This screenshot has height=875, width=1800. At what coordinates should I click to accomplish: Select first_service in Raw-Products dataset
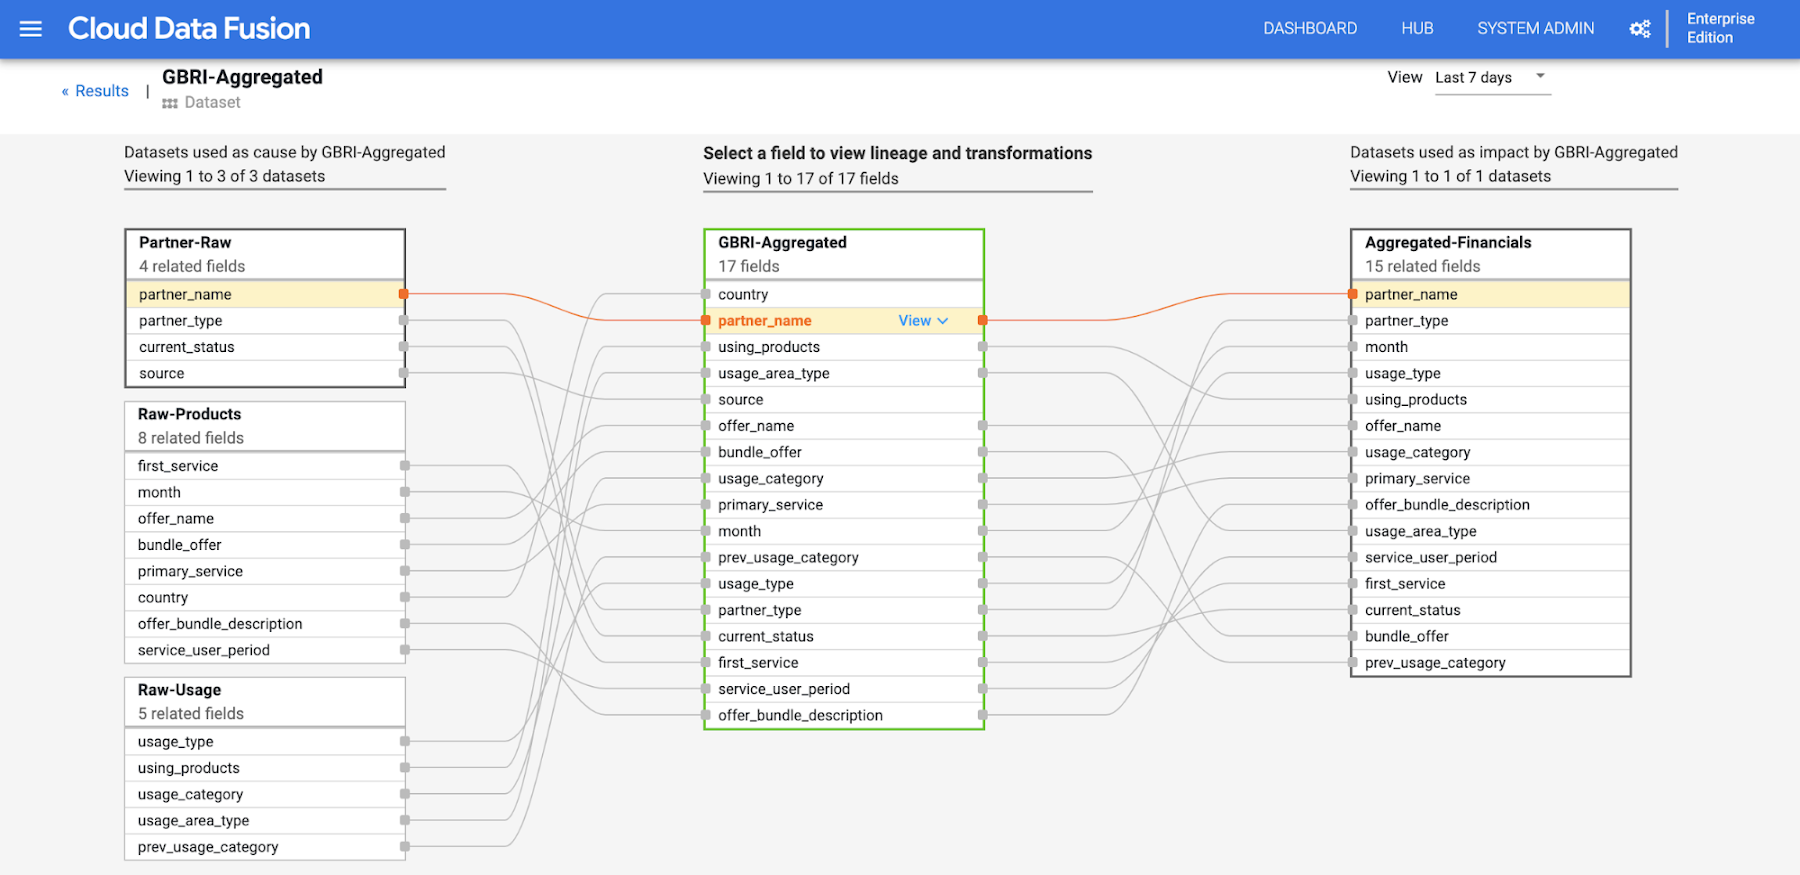click(x=265, y=466)
